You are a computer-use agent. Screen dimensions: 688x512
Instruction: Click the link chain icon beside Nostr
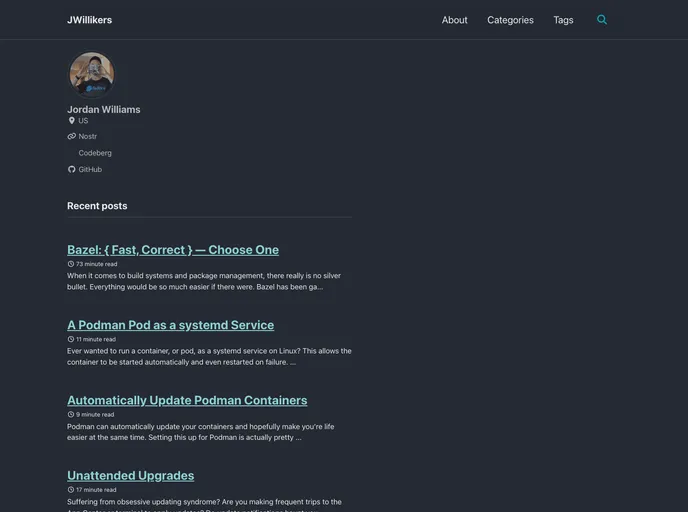71,136
